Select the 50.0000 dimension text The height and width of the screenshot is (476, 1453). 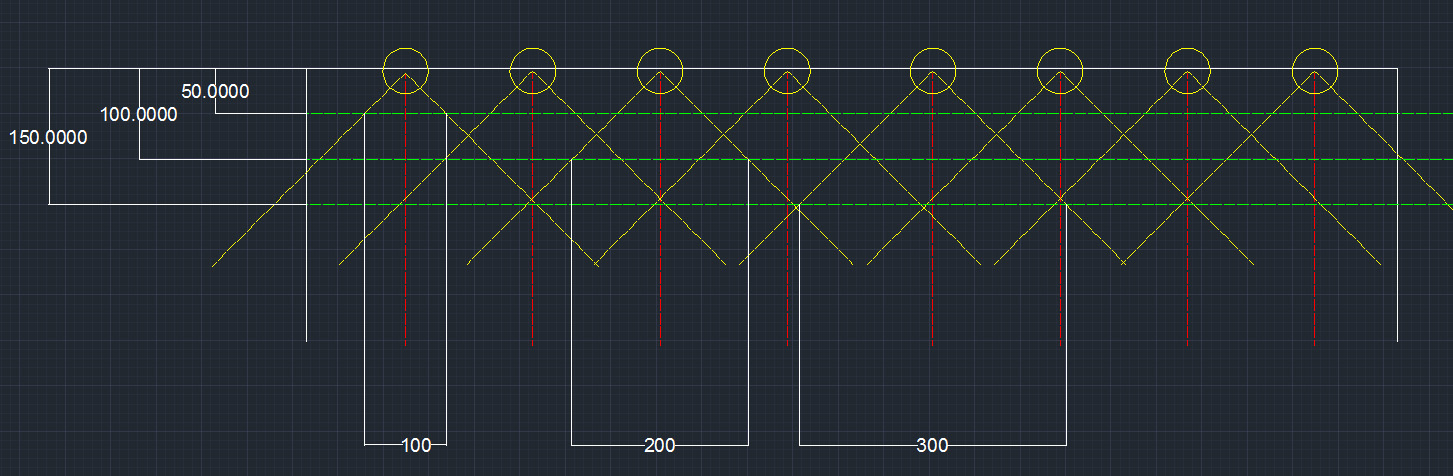[215, 92]
